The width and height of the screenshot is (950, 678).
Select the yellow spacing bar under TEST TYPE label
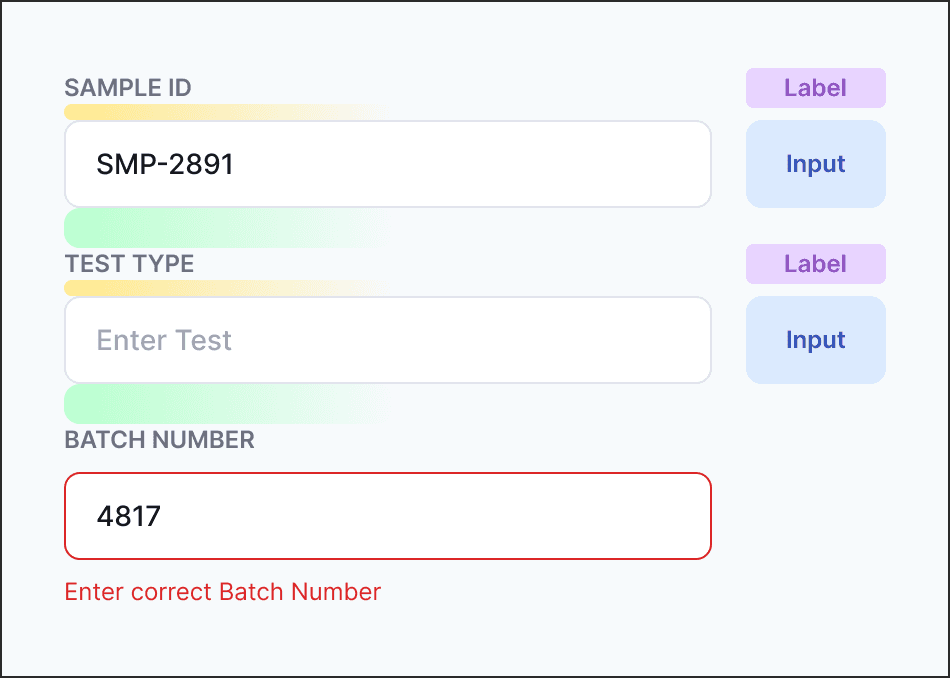click(224, 288)
